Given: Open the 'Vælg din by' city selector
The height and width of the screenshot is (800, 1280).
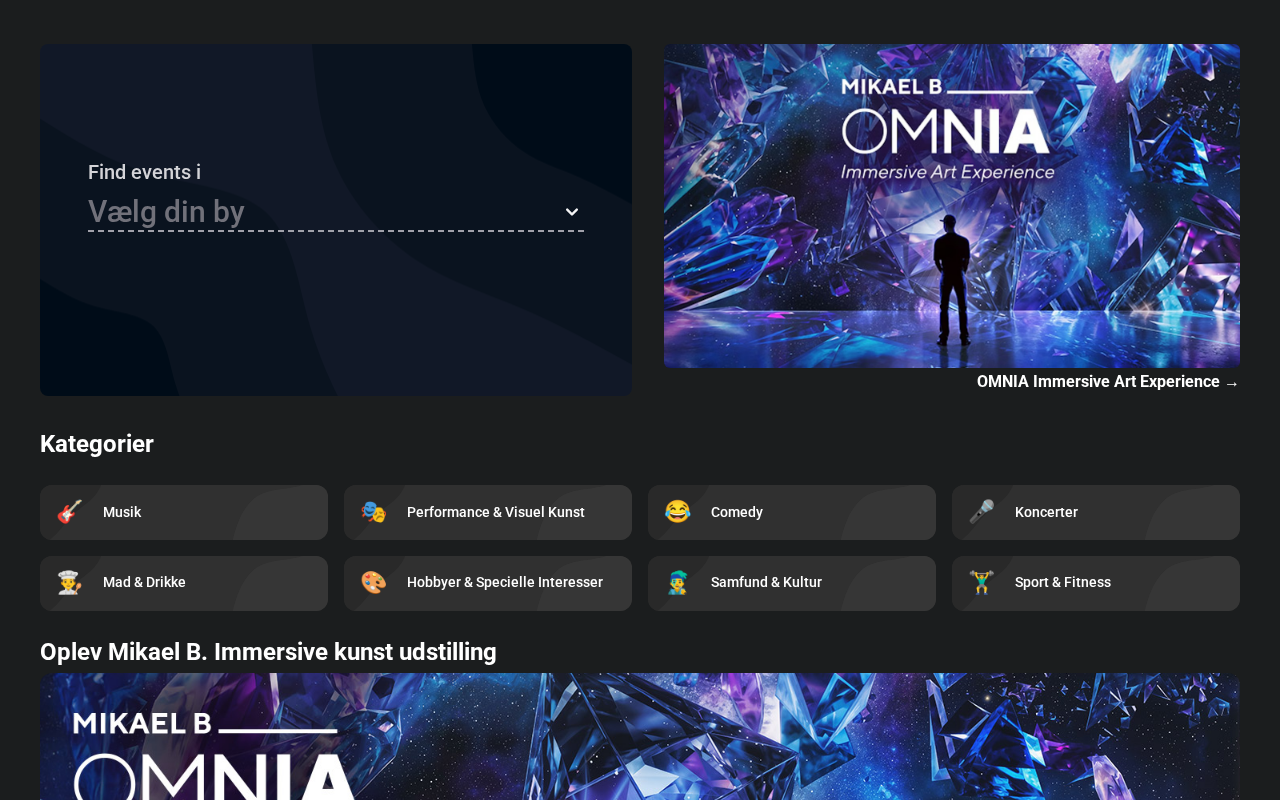Looking at the screenshot, I should coord(336,212).
